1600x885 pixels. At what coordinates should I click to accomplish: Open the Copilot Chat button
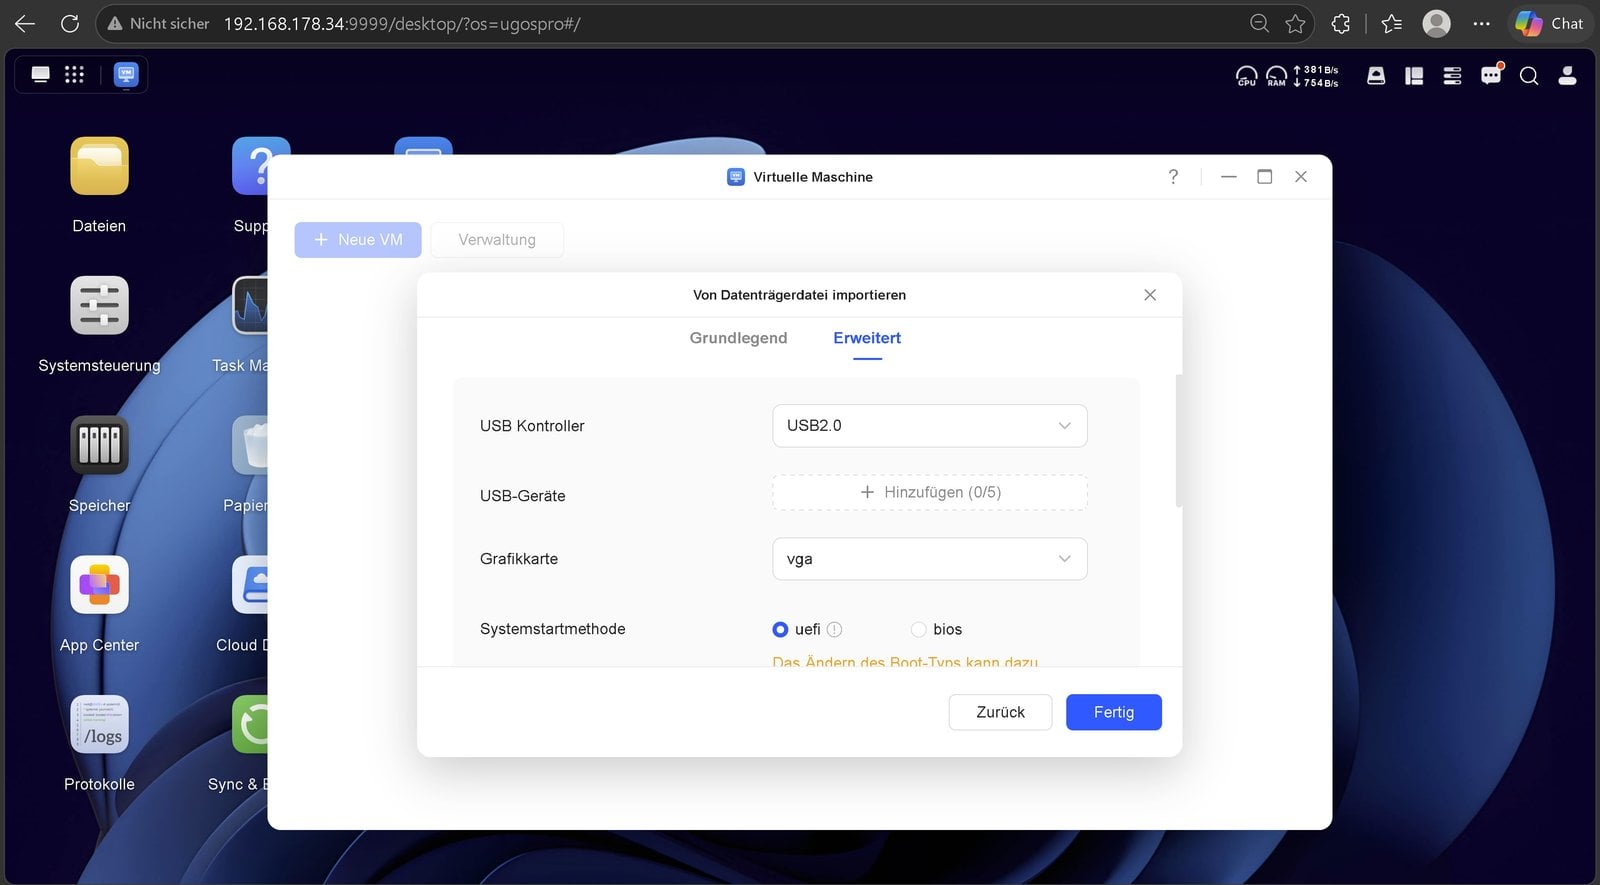click(x=1549, y=23)
